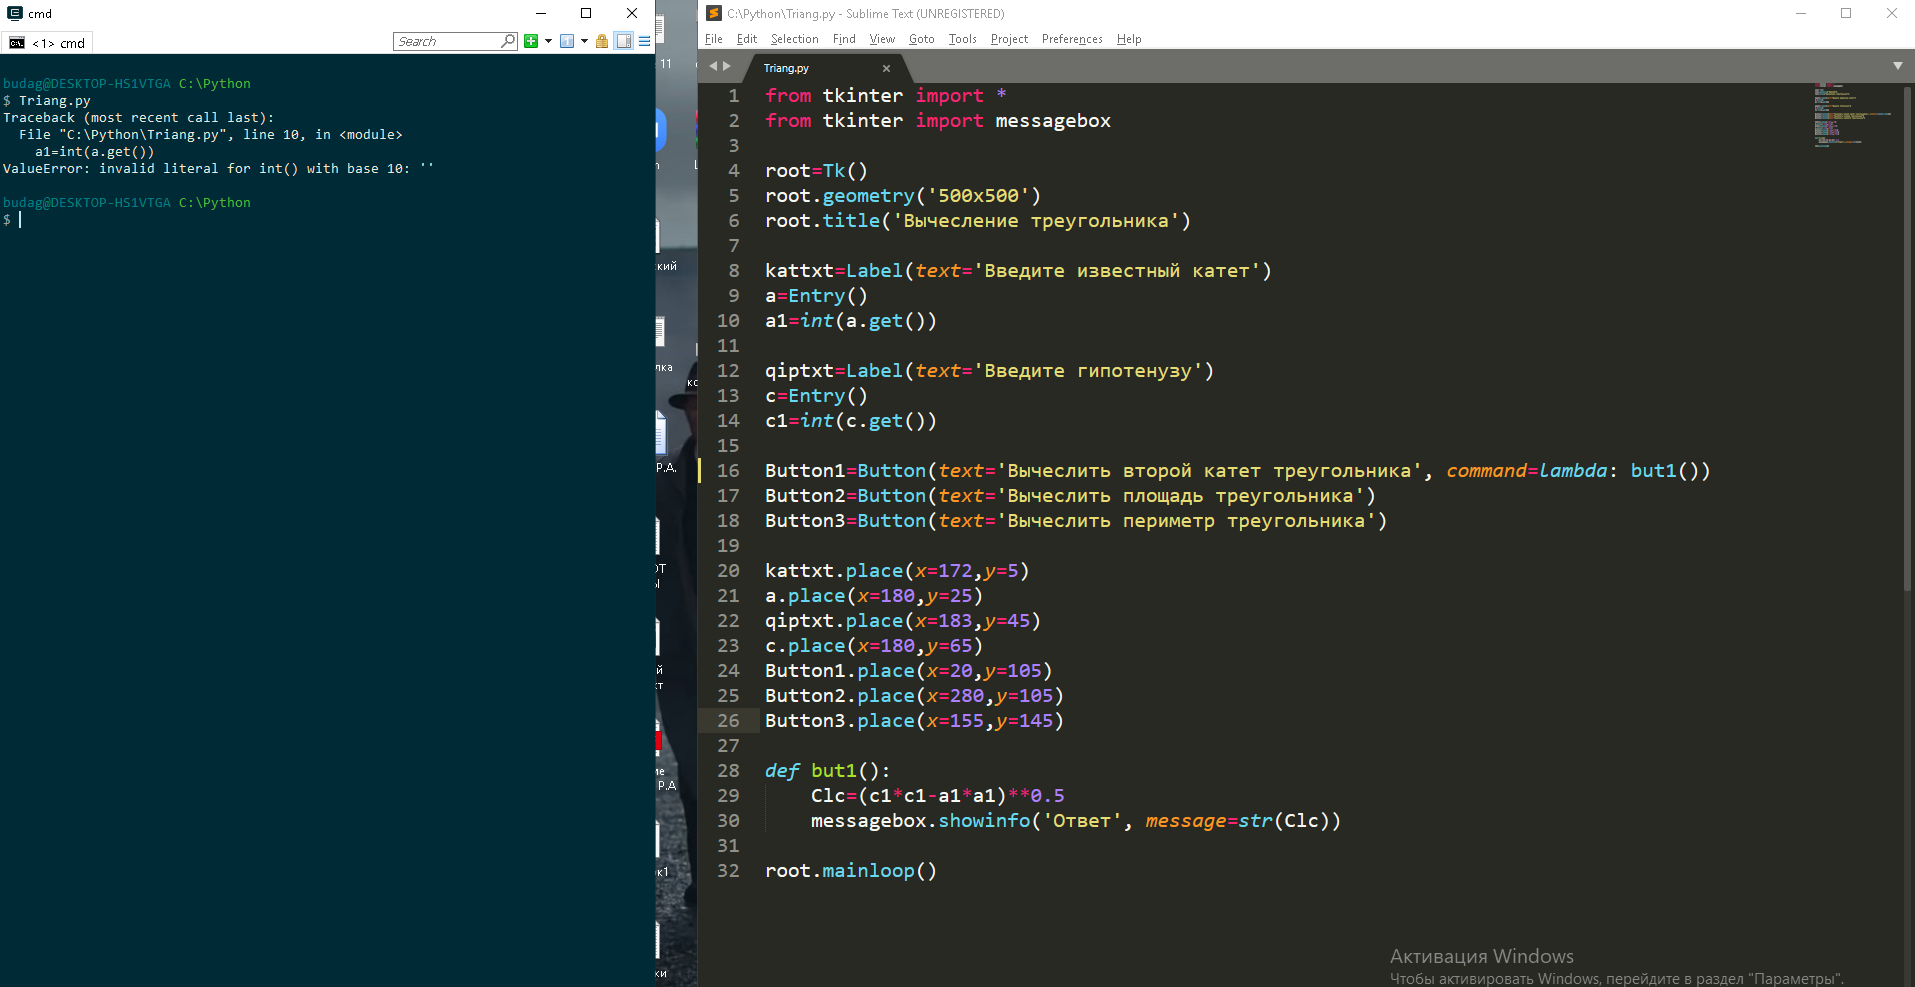Show the active consoles list icon
Viewport: 1915px width, 987px height.
(567, 41)
